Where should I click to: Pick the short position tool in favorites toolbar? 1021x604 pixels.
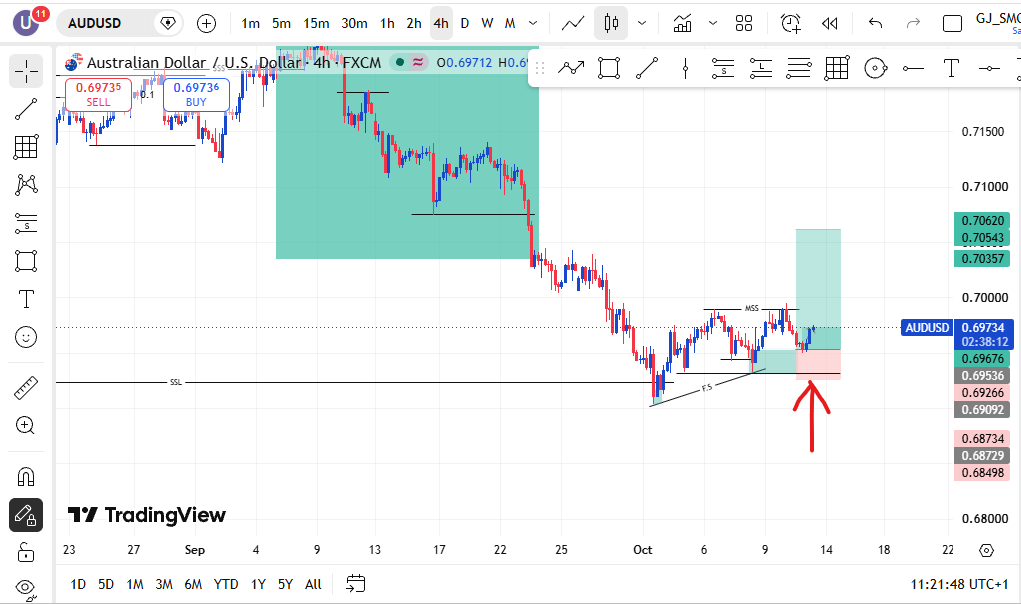(x=723, y=68)
